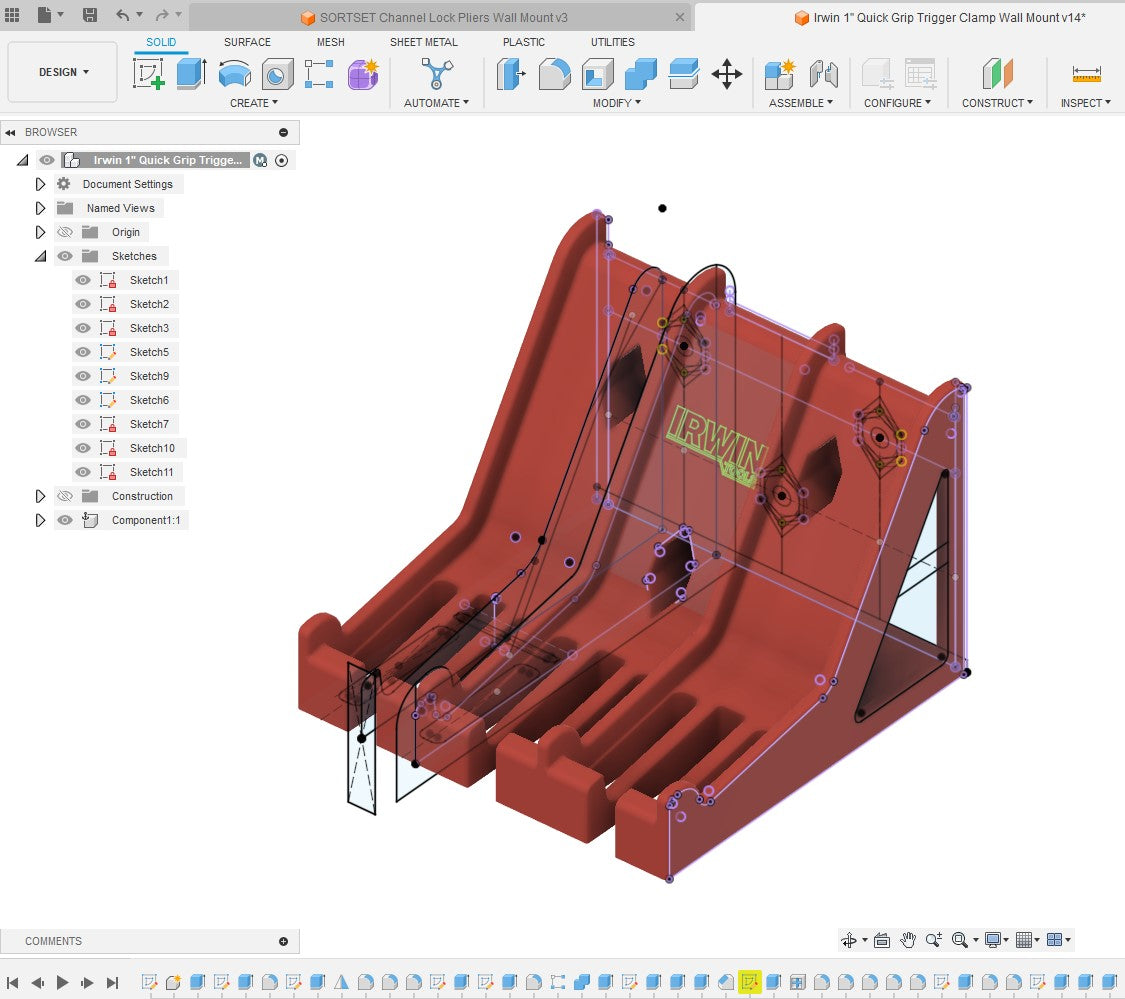Click the Press Pull tool
The height and width of the screenshot is (999, 1125).
point(511,74)
